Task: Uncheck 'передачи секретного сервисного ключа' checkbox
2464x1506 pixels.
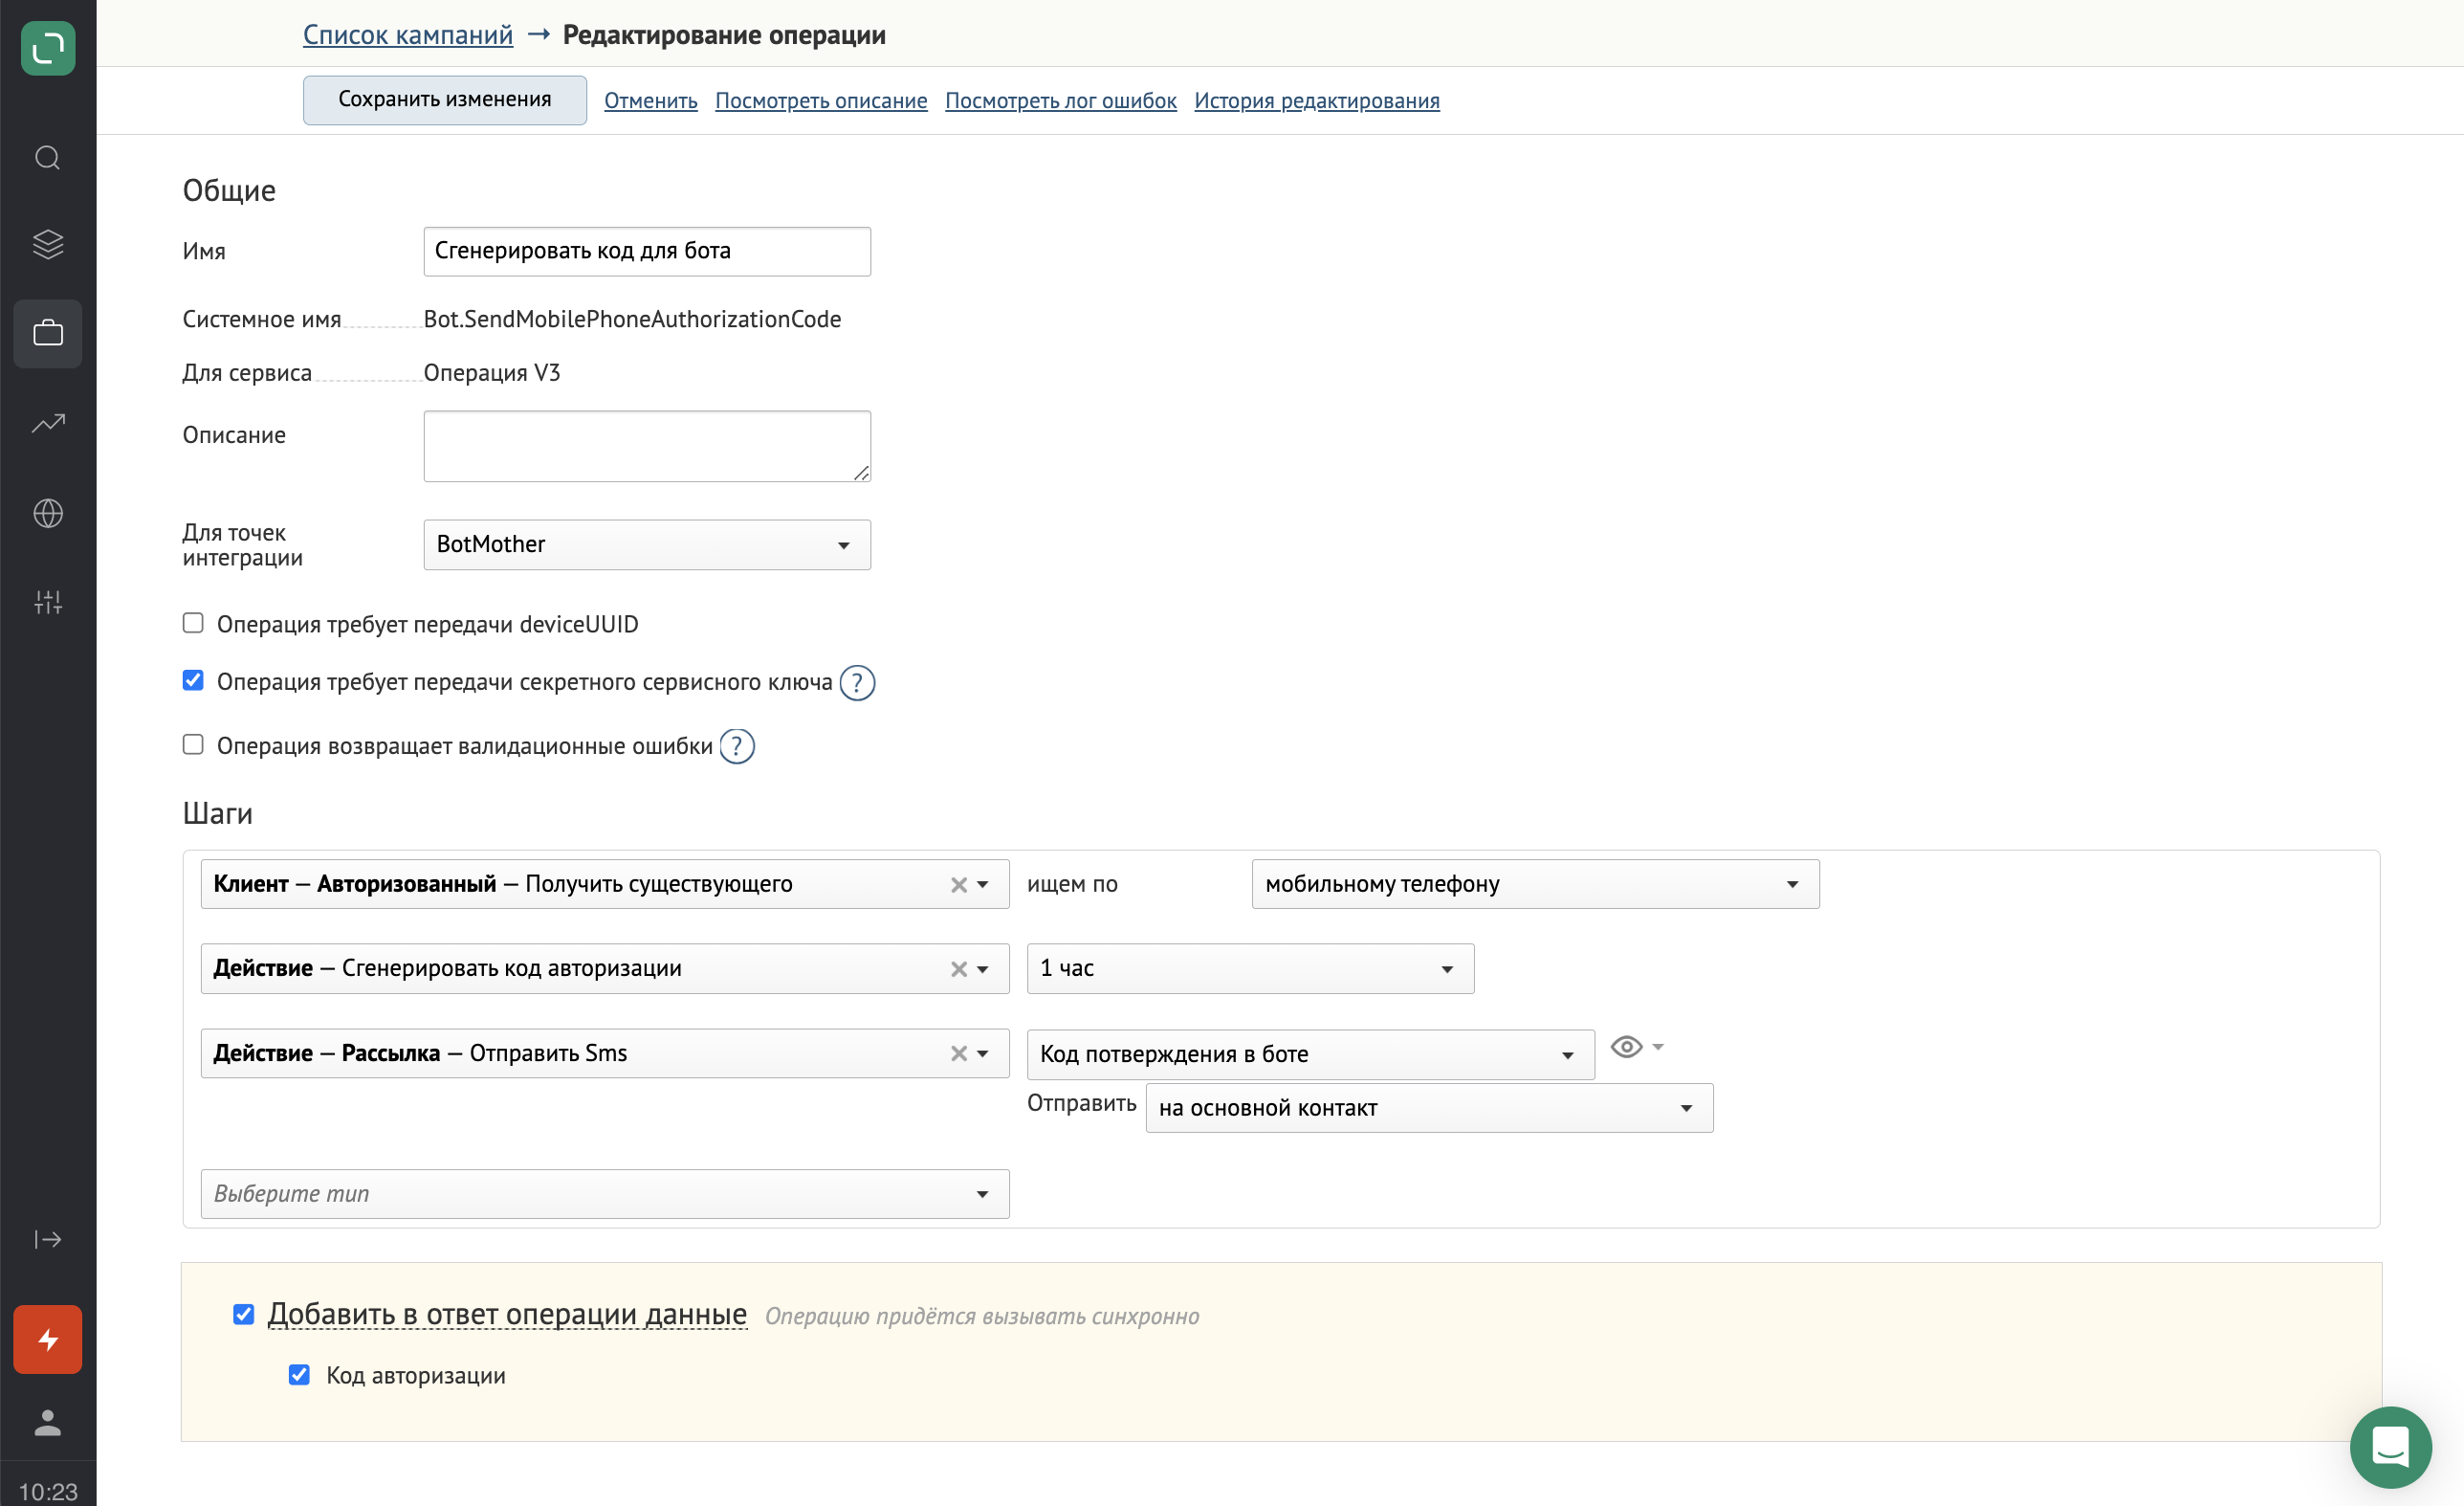Action: tap(193, 681)
